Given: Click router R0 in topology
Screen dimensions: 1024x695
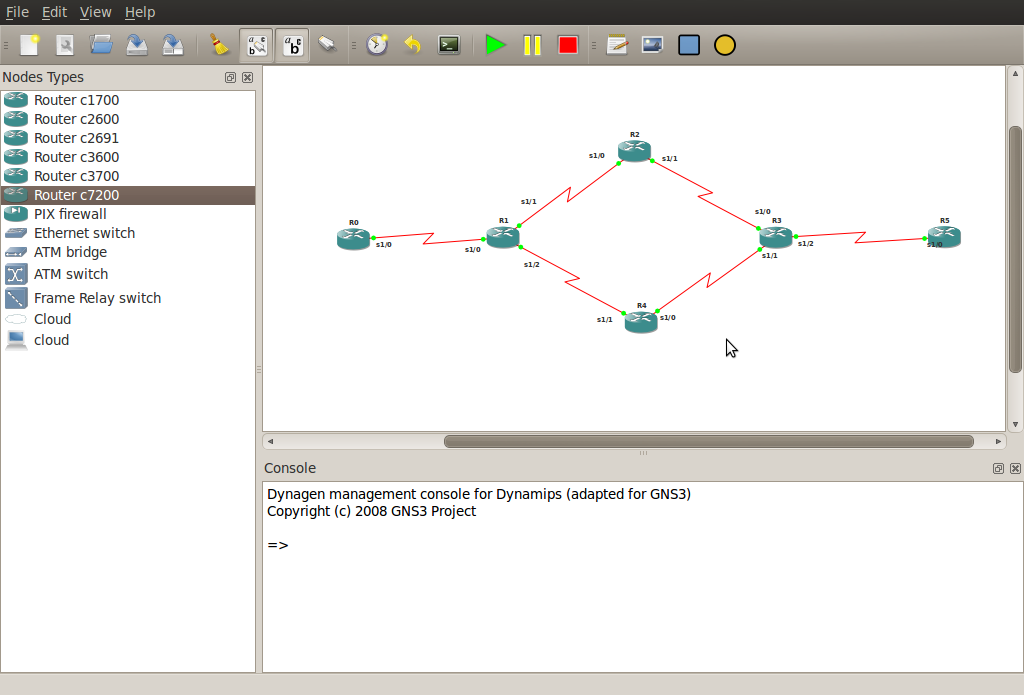Looking at the screenshot, I should (353, 238).
